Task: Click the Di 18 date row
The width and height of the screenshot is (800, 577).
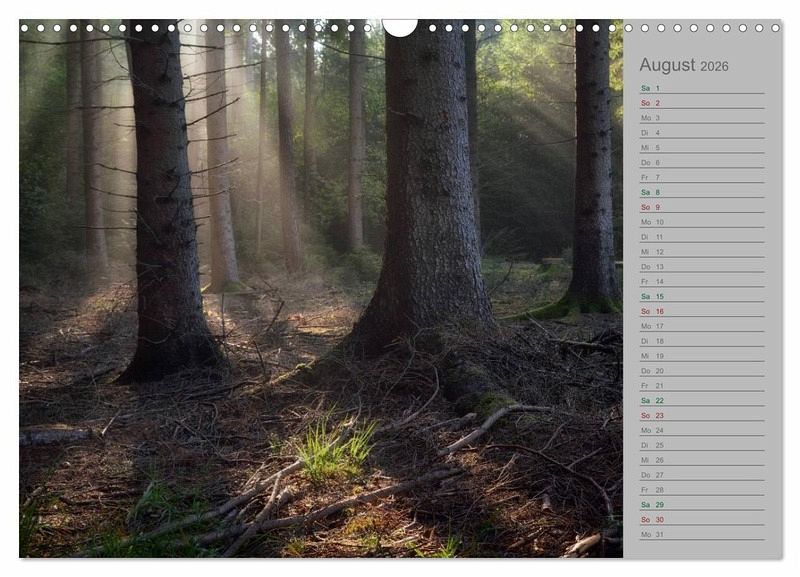Action: pyautogui.click(x=701, y=341)
